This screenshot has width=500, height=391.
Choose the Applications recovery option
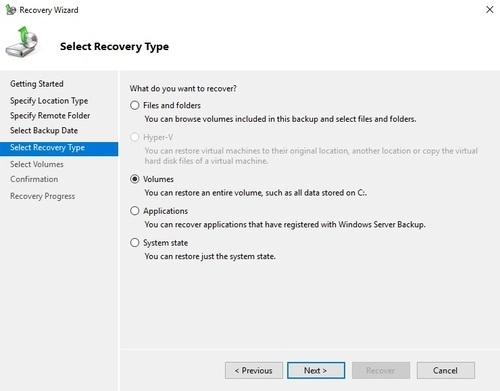(x=135, y=211)
